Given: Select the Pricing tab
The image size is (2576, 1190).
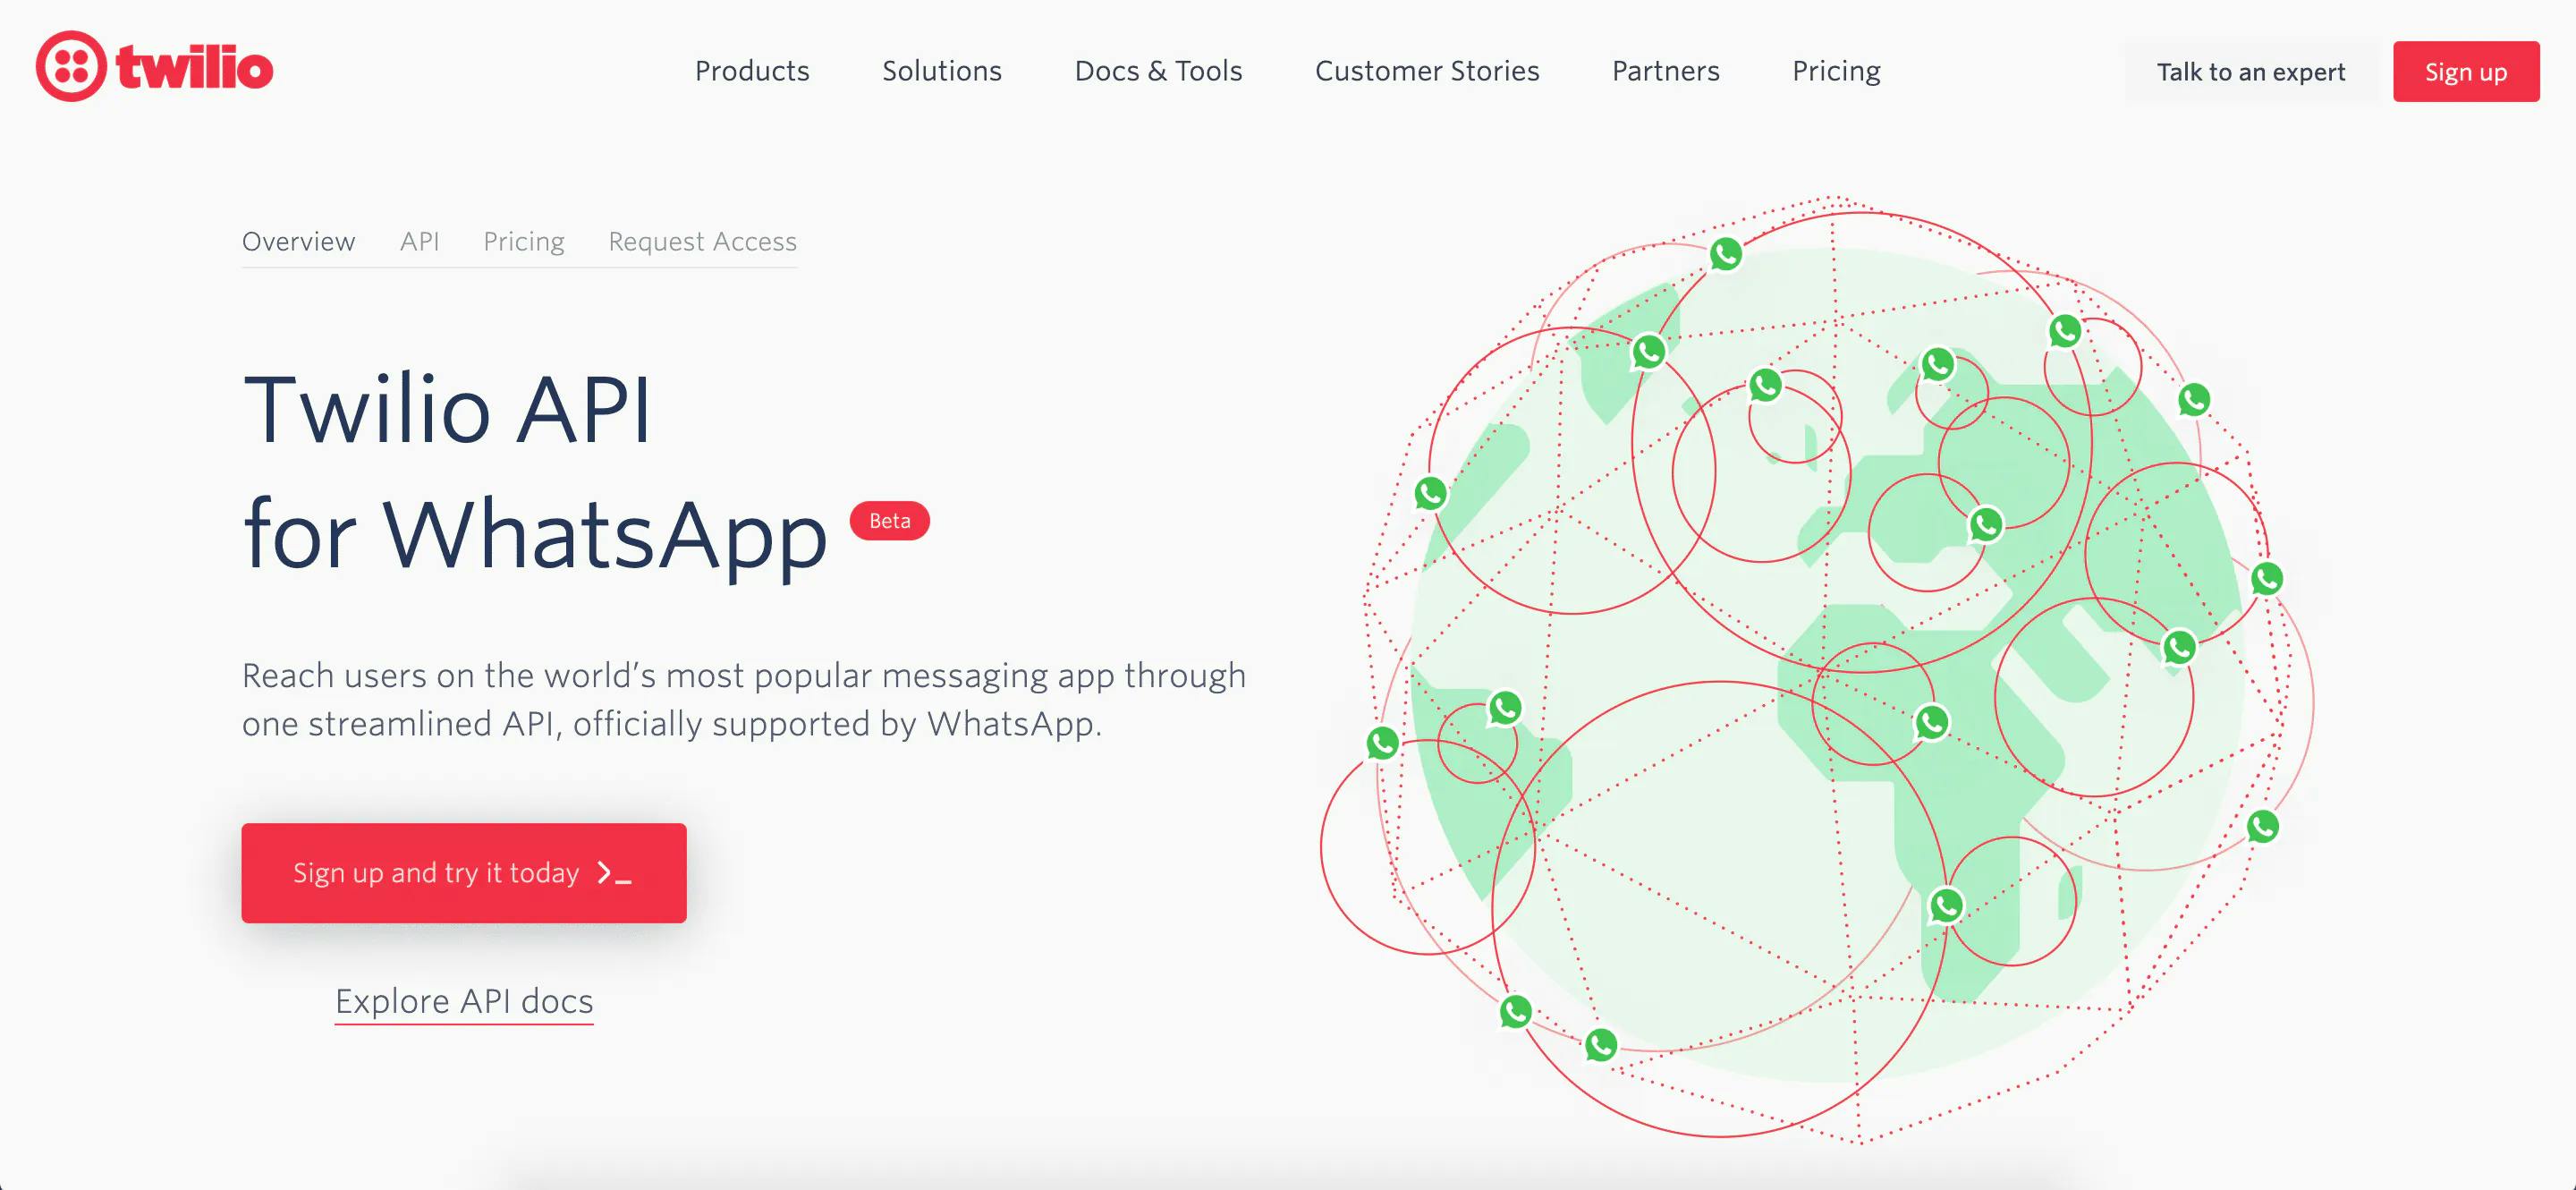Looking at the screenshot, I should (x=522, y=243).
